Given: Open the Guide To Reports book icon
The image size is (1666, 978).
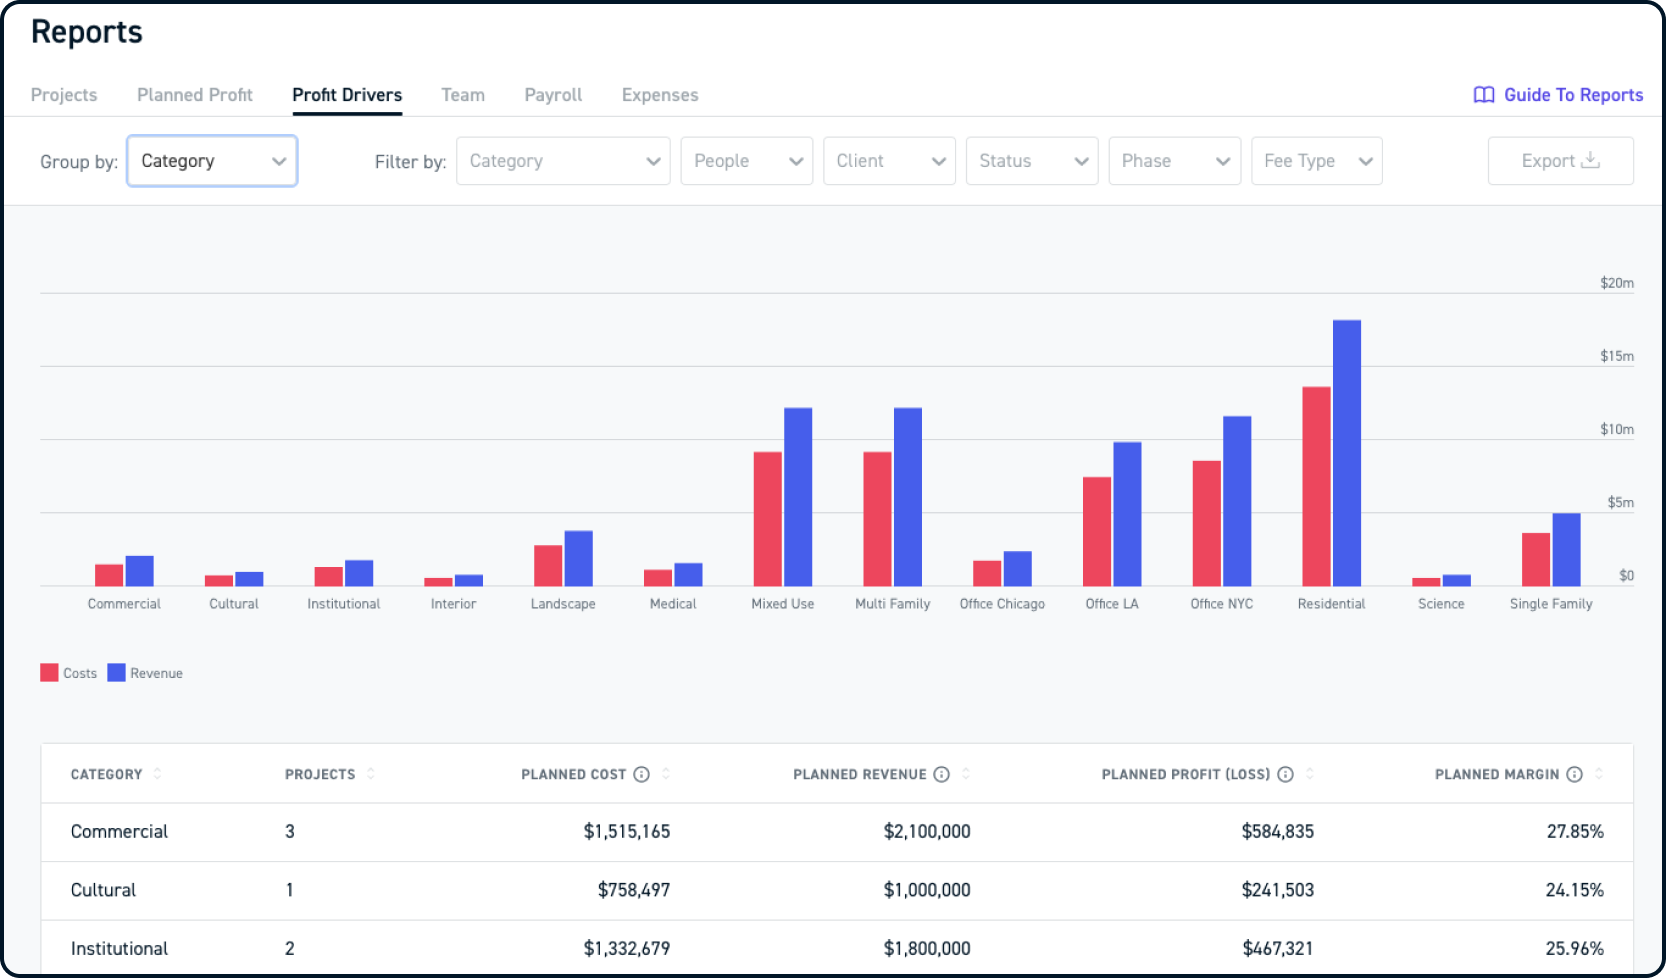Looking at the screenshot, I should point(1484,95).
